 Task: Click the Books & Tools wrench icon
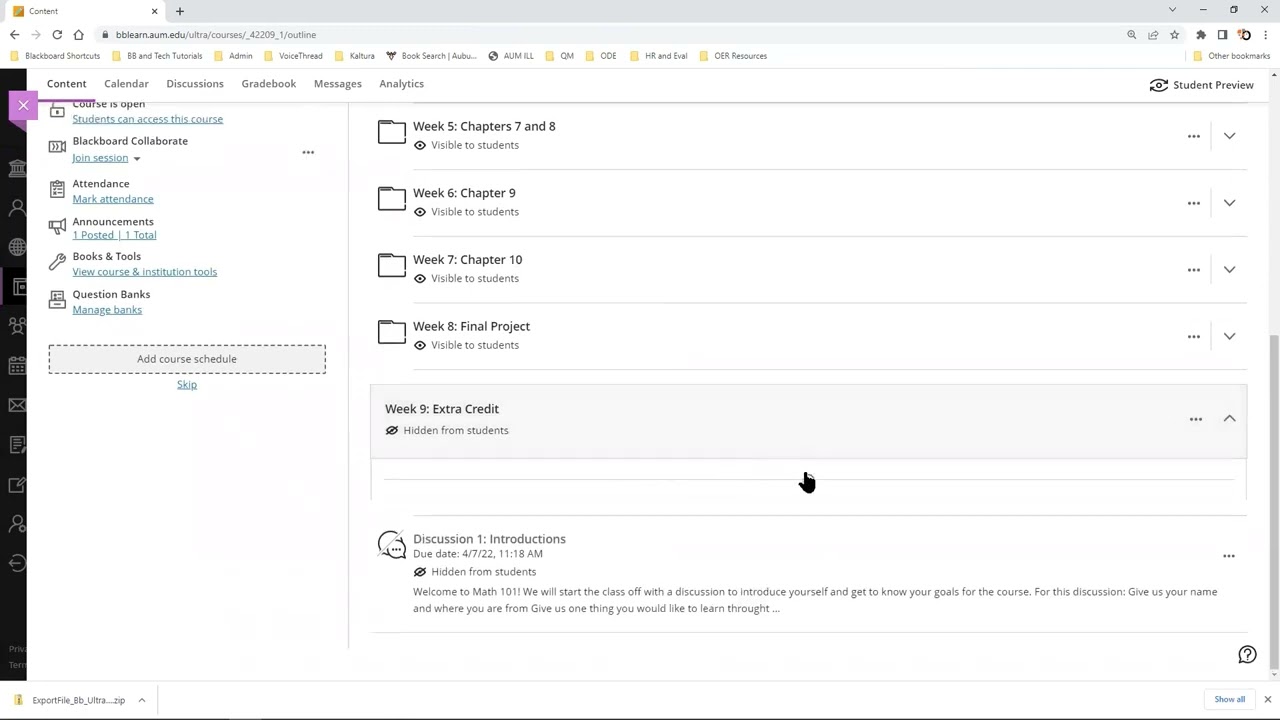pos(57,263)
